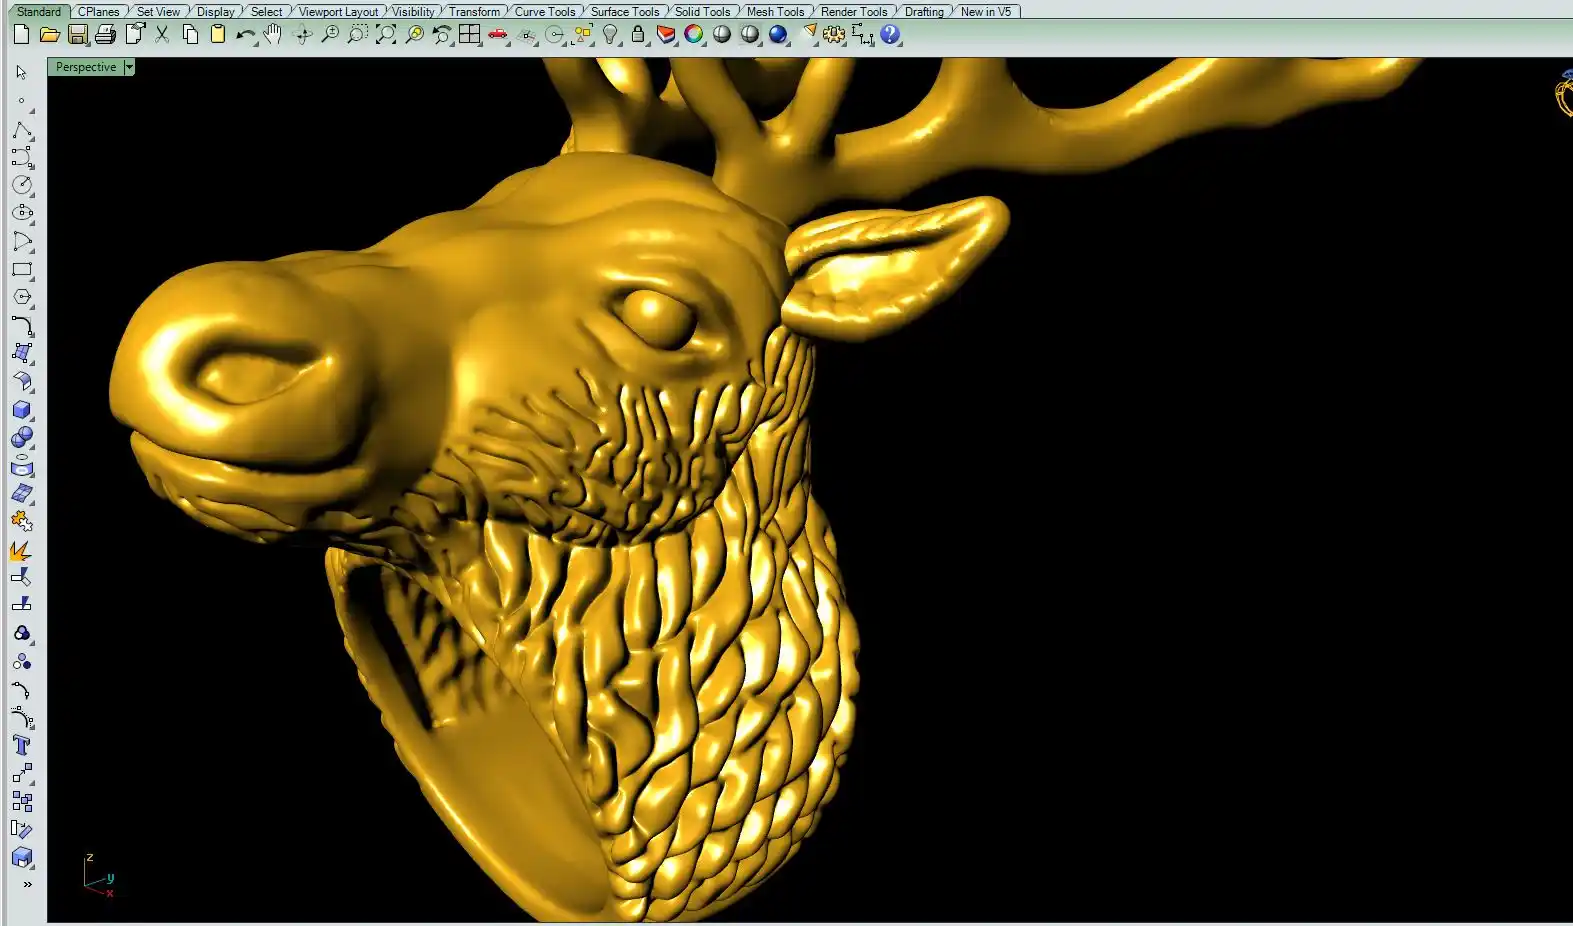1573x926 pixels.
Task: Click the Print icon
Action: tap(105, 35)
